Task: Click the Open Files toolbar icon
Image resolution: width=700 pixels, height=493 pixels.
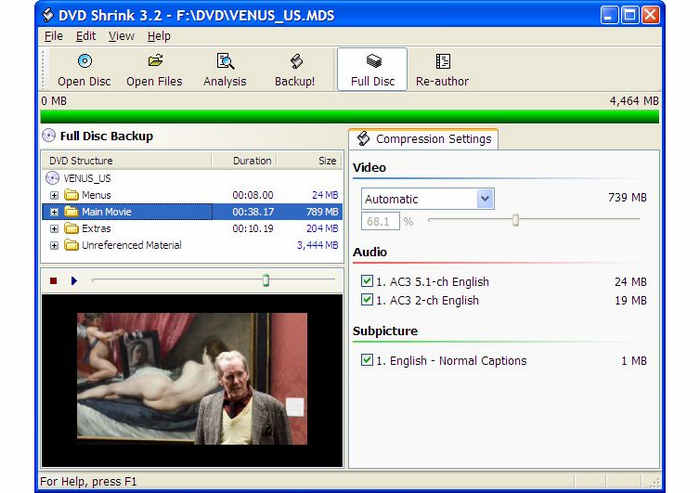Action: [x=155, y=61]
